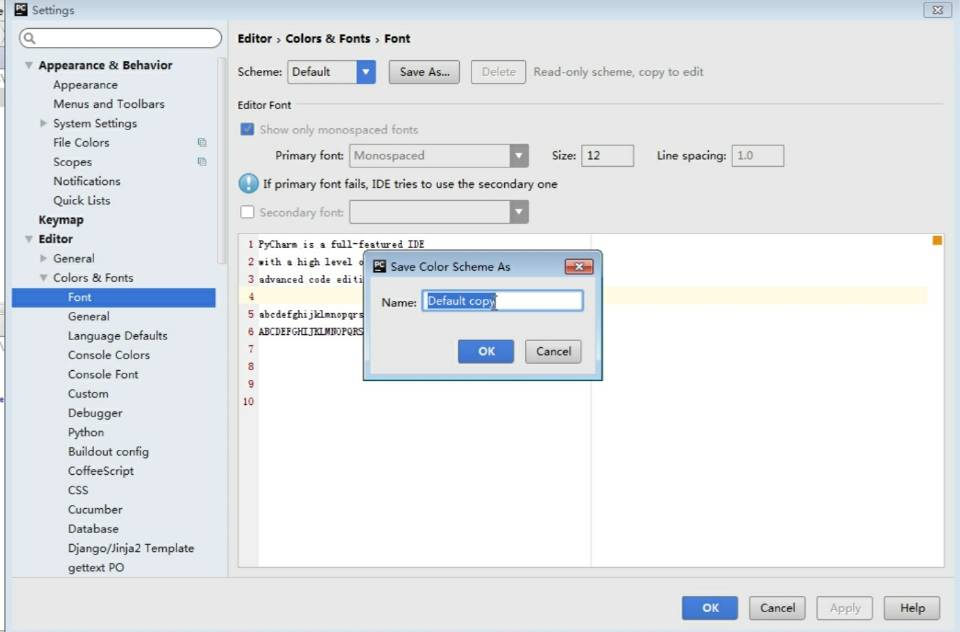Click the settings tree scrollbar
This screenshot has width=960, height=632.
[222, 160]
